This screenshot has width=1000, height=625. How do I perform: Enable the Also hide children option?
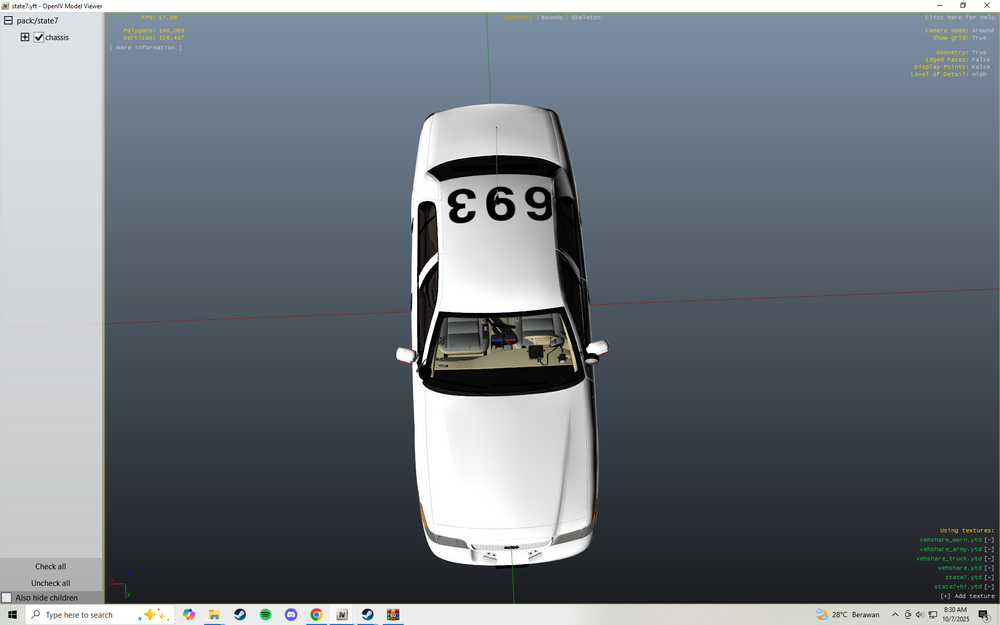point(6,597)
